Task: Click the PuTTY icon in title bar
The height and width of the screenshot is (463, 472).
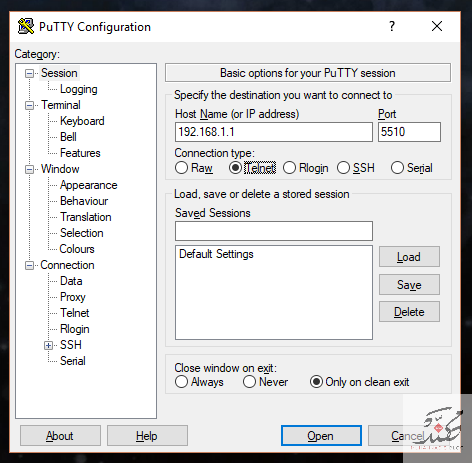Action: (x=26, y=26)
